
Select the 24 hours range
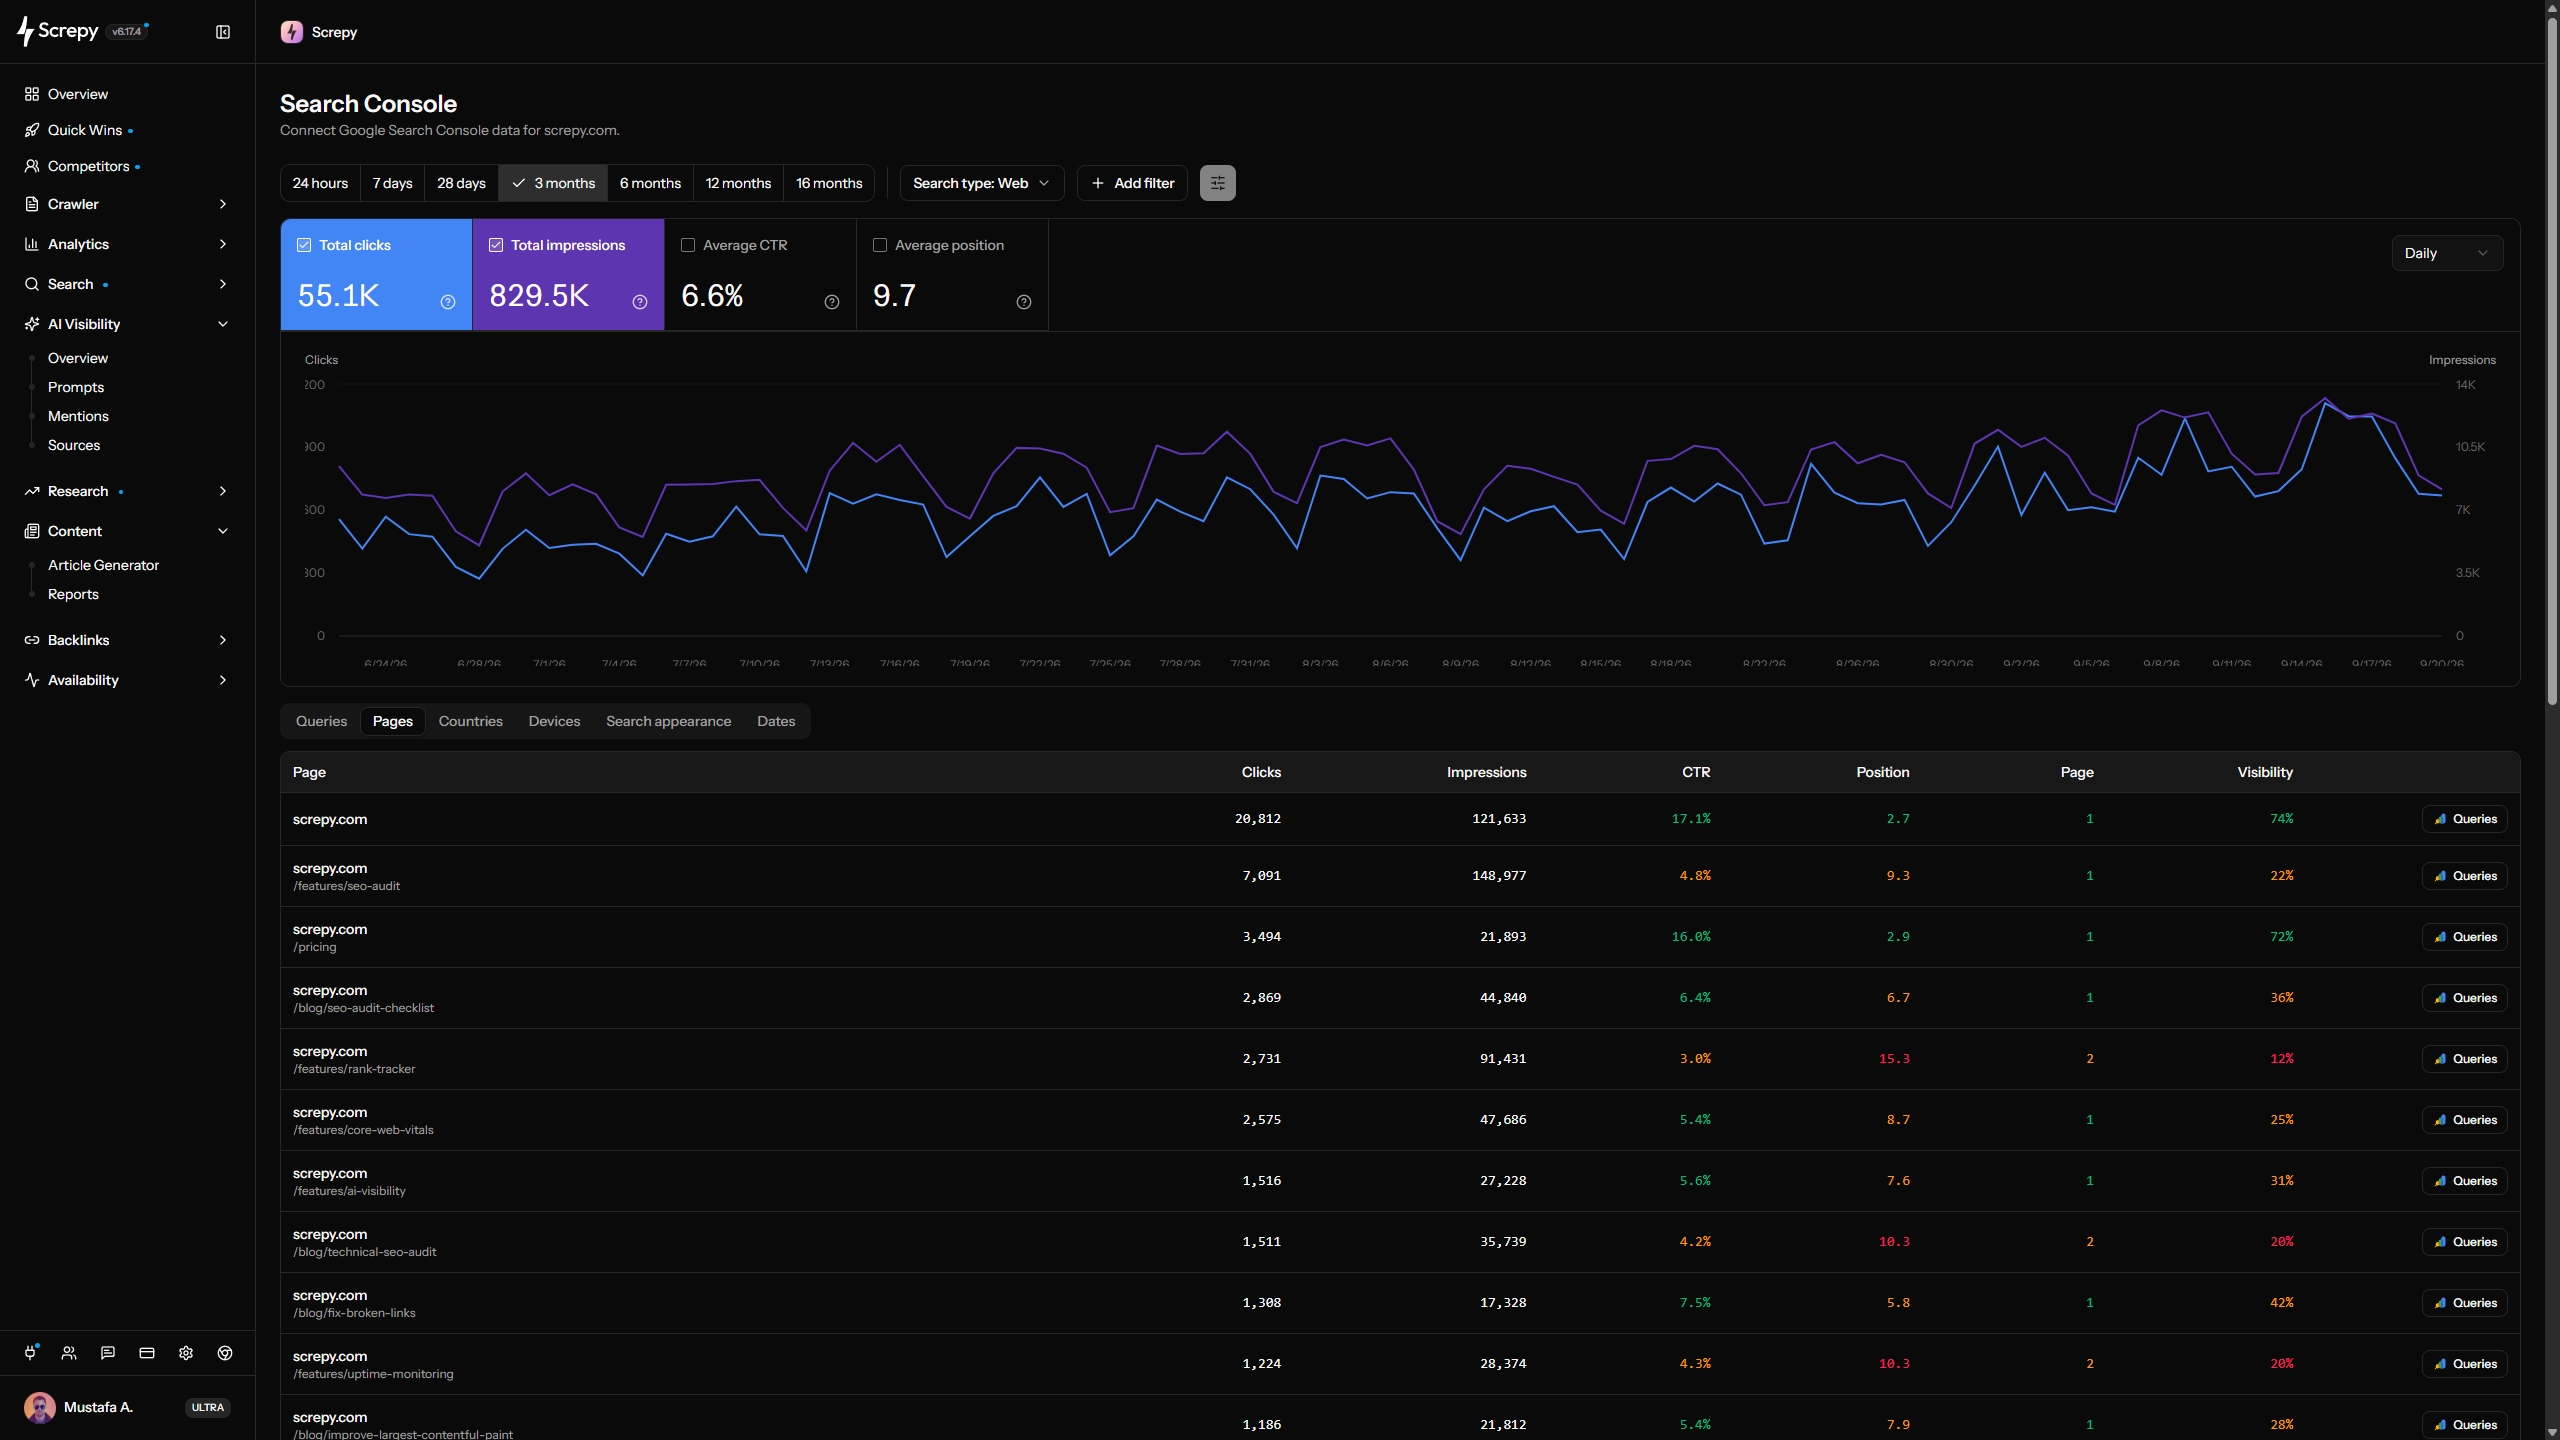click(x=320, y=183)
